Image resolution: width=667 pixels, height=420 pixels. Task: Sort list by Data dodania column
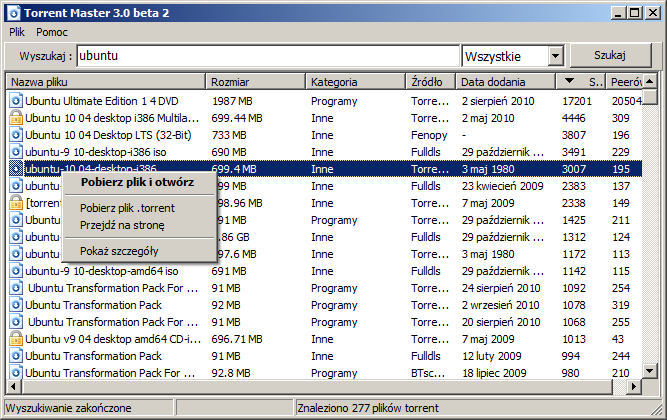tap(505, 81)
